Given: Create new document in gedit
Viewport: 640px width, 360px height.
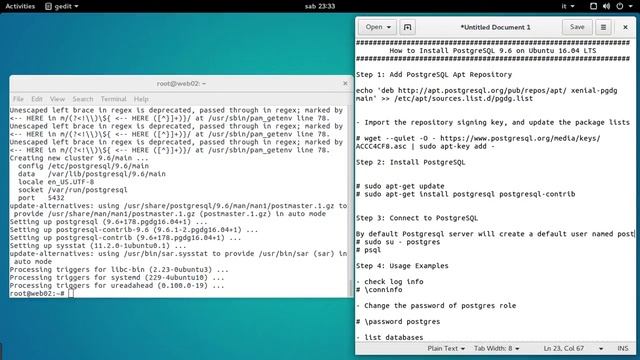Looking at the screenshot, I should coord(407,27).
